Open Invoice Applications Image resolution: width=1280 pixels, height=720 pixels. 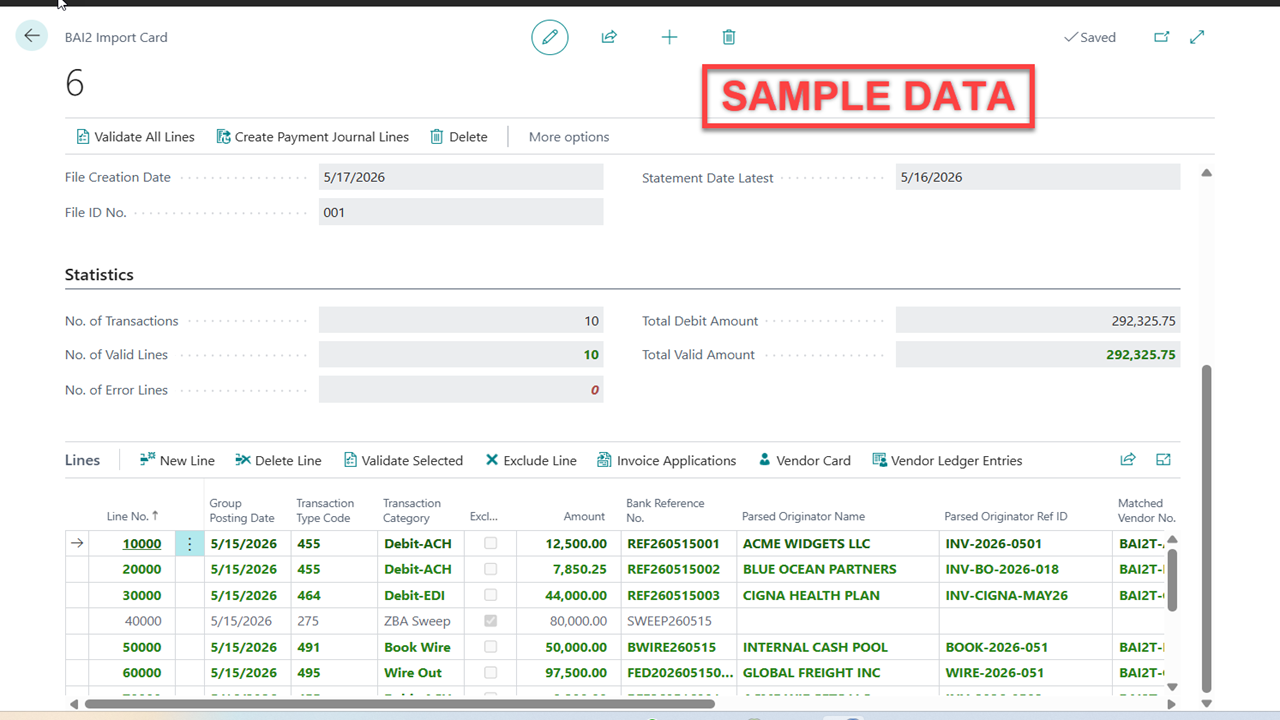pos(666,461)
